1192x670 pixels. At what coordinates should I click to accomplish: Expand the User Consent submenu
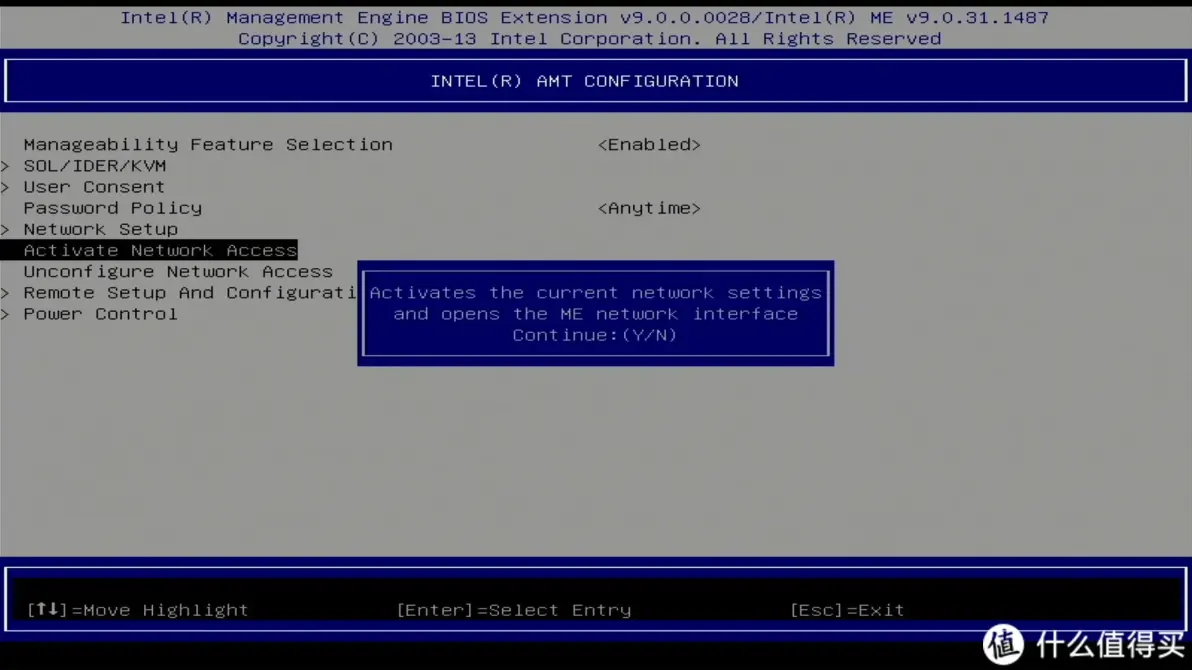94,187
